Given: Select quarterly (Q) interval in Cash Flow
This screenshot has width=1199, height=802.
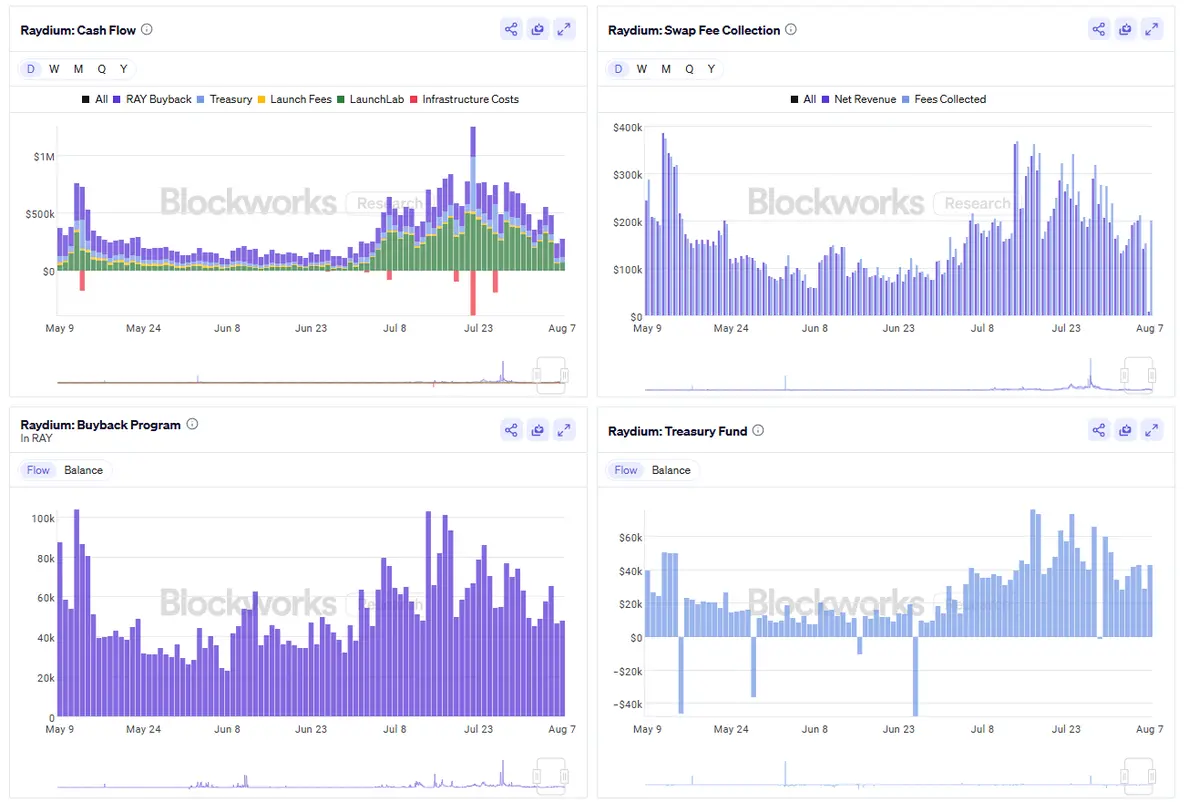Looking at the screenshot, I should tap(101, 69).
